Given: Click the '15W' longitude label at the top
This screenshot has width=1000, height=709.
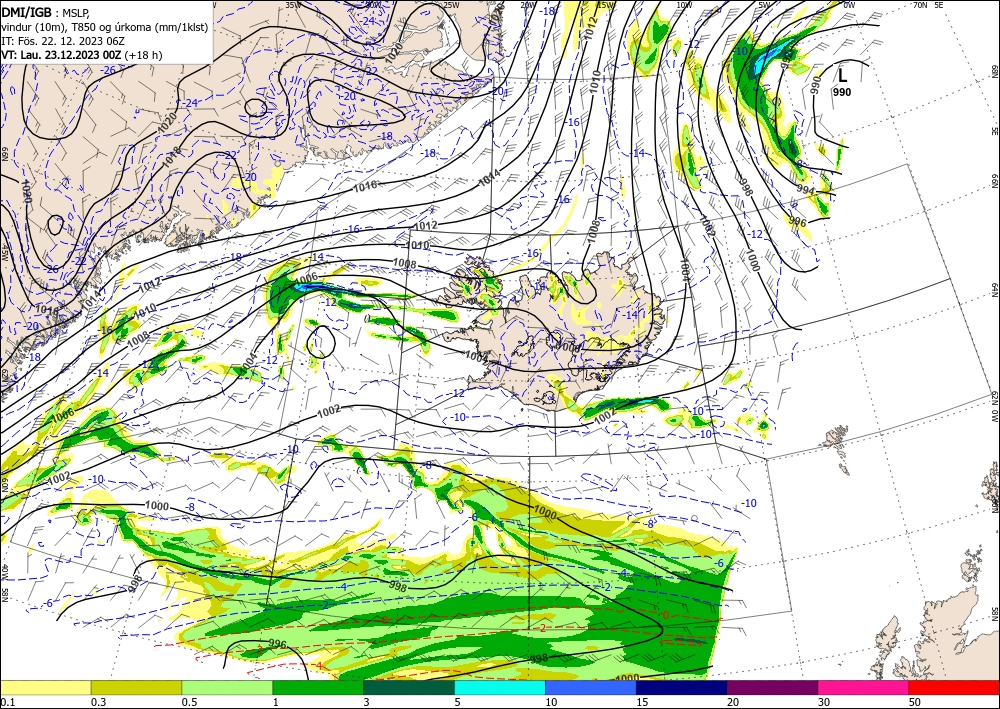Looking at the screenshot, I should tap(605, 5).
